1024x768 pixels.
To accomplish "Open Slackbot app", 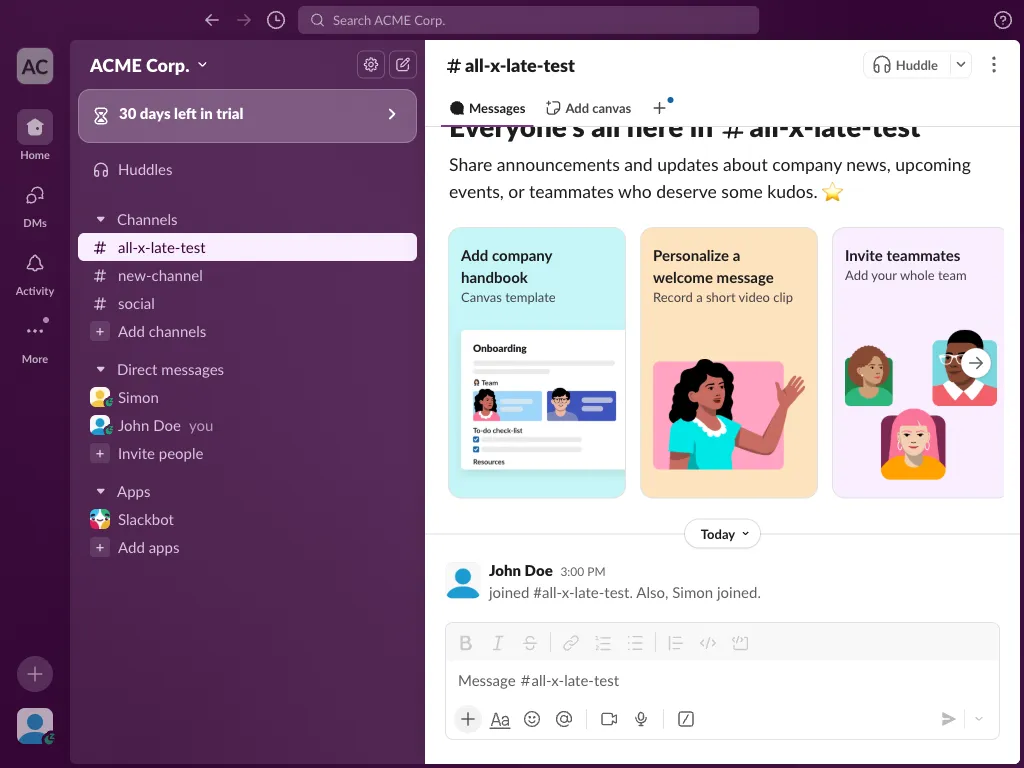I will click(x=248, y=520).
